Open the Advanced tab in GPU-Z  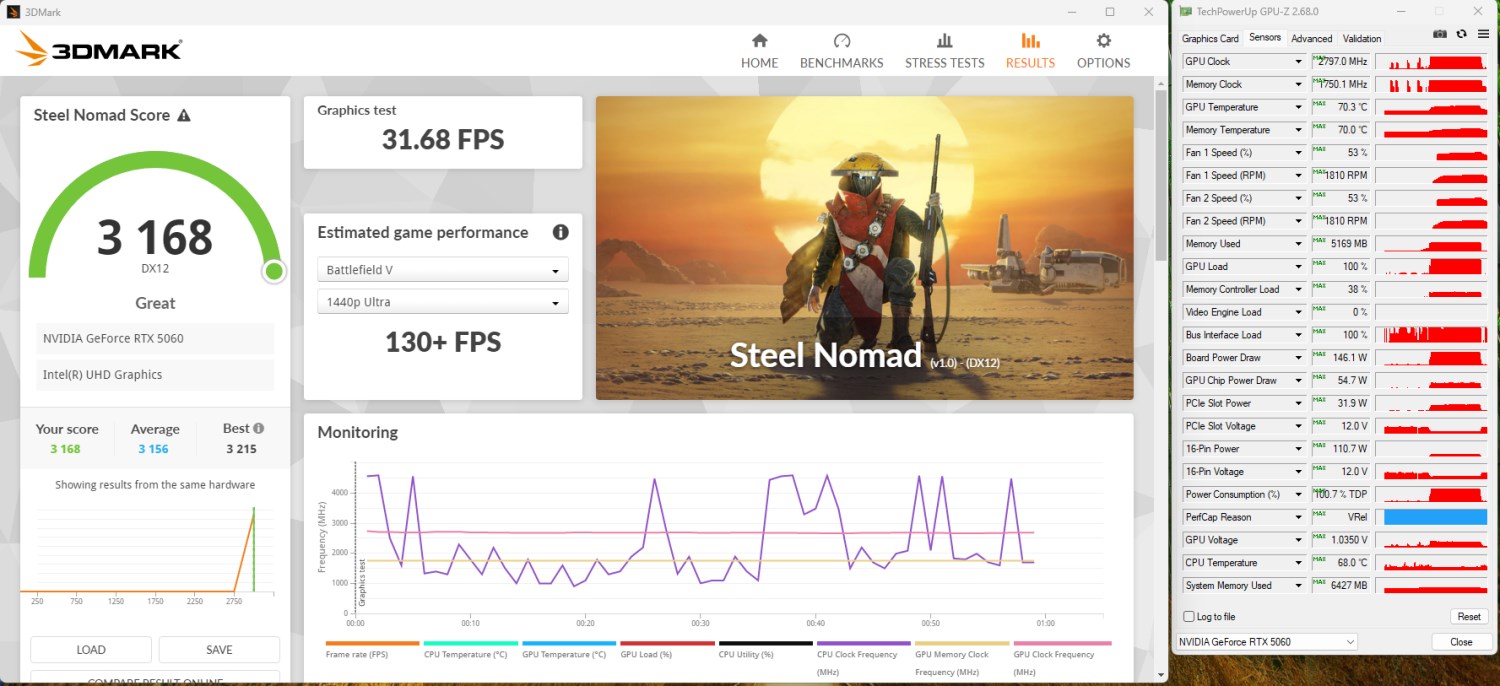pos(1311,38)
